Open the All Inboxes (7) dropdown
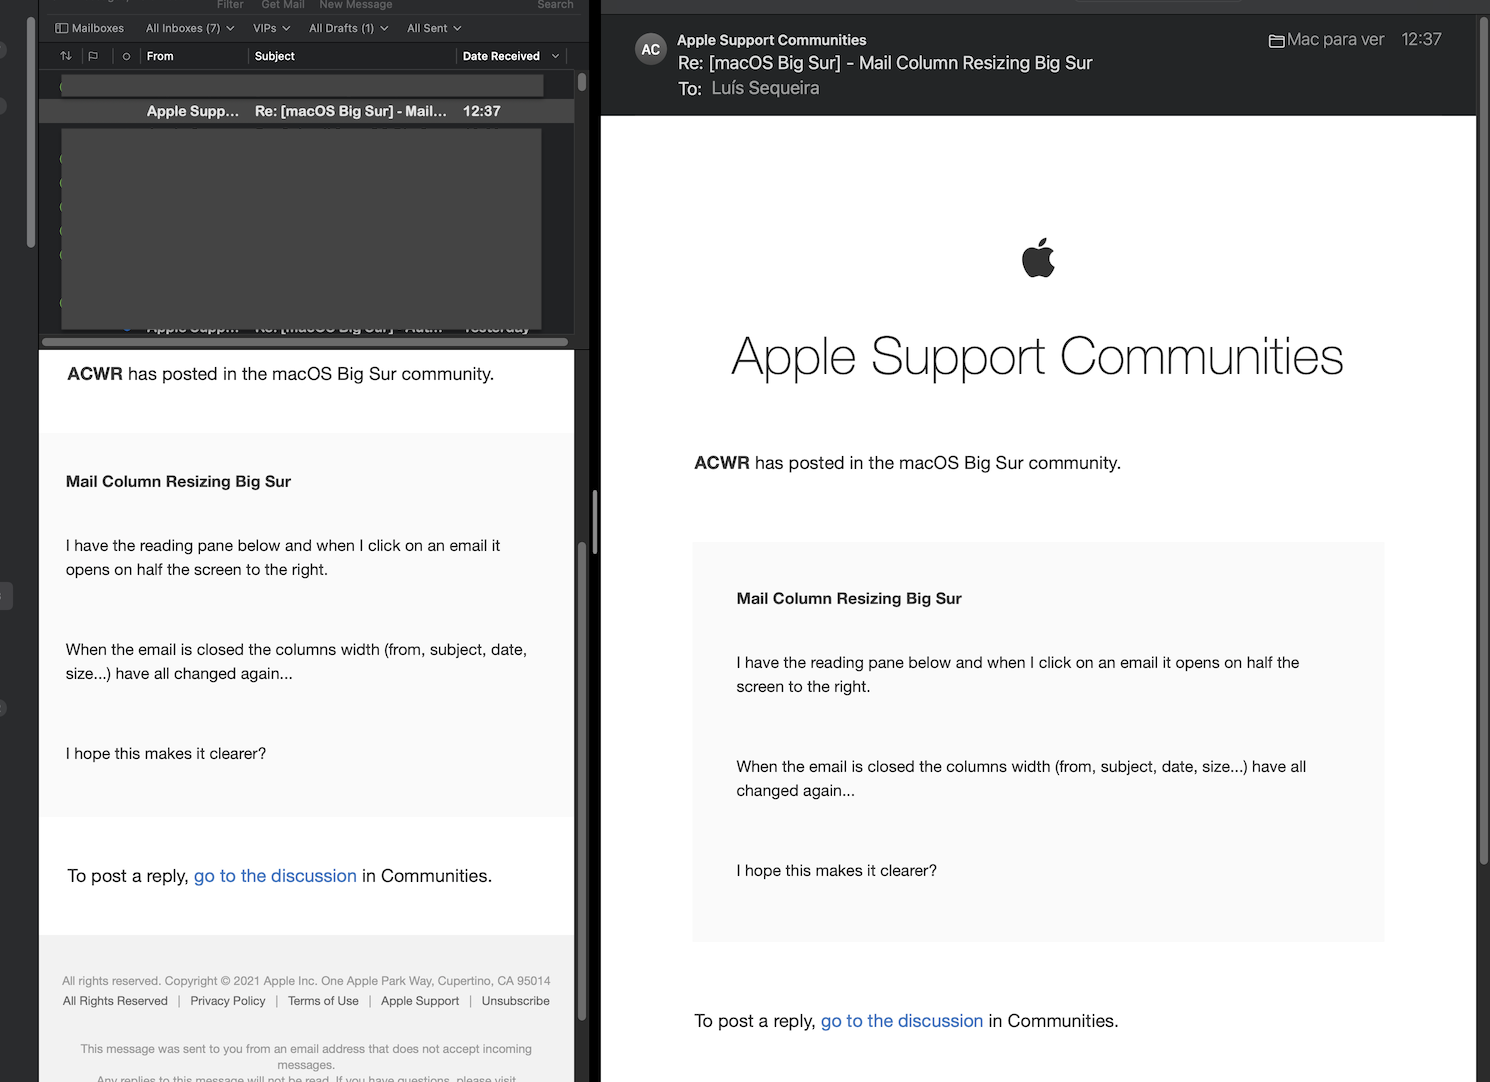Viewport: 1490px width, 1082px height. click(190, 28)
